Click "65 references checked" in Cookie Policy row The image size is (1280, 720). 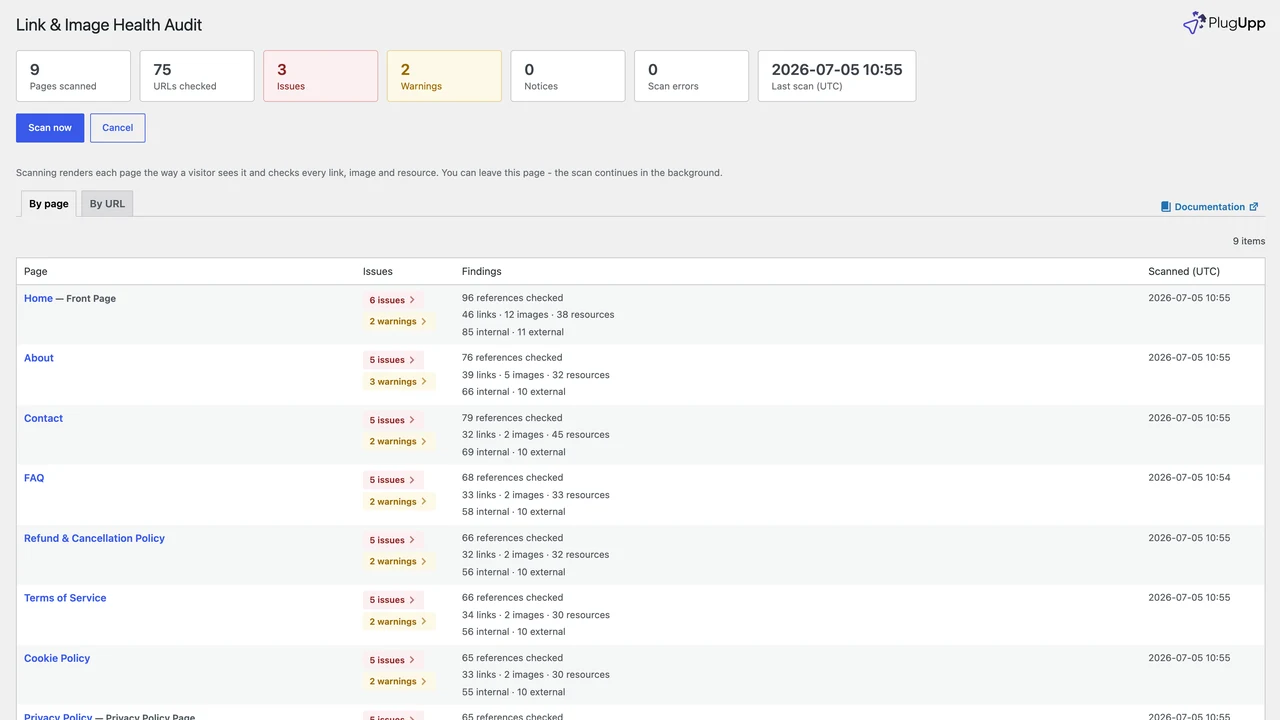point(512,658)
